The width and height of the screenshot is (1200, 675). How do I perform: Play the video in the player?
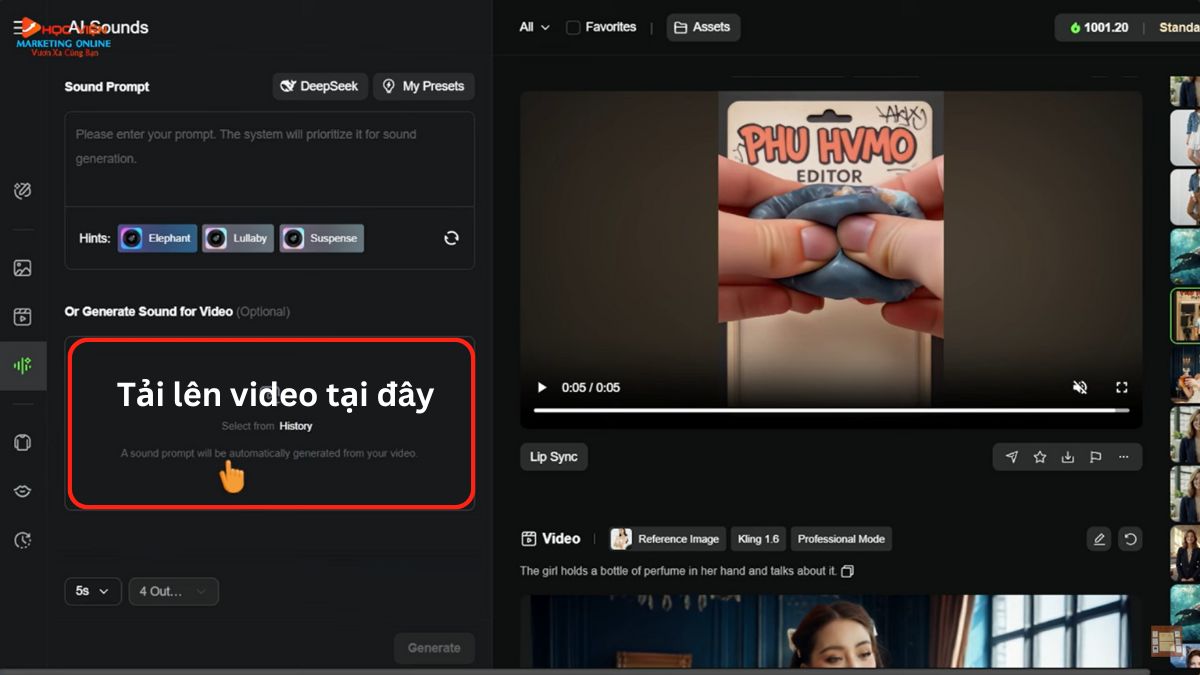pos(542,387)
